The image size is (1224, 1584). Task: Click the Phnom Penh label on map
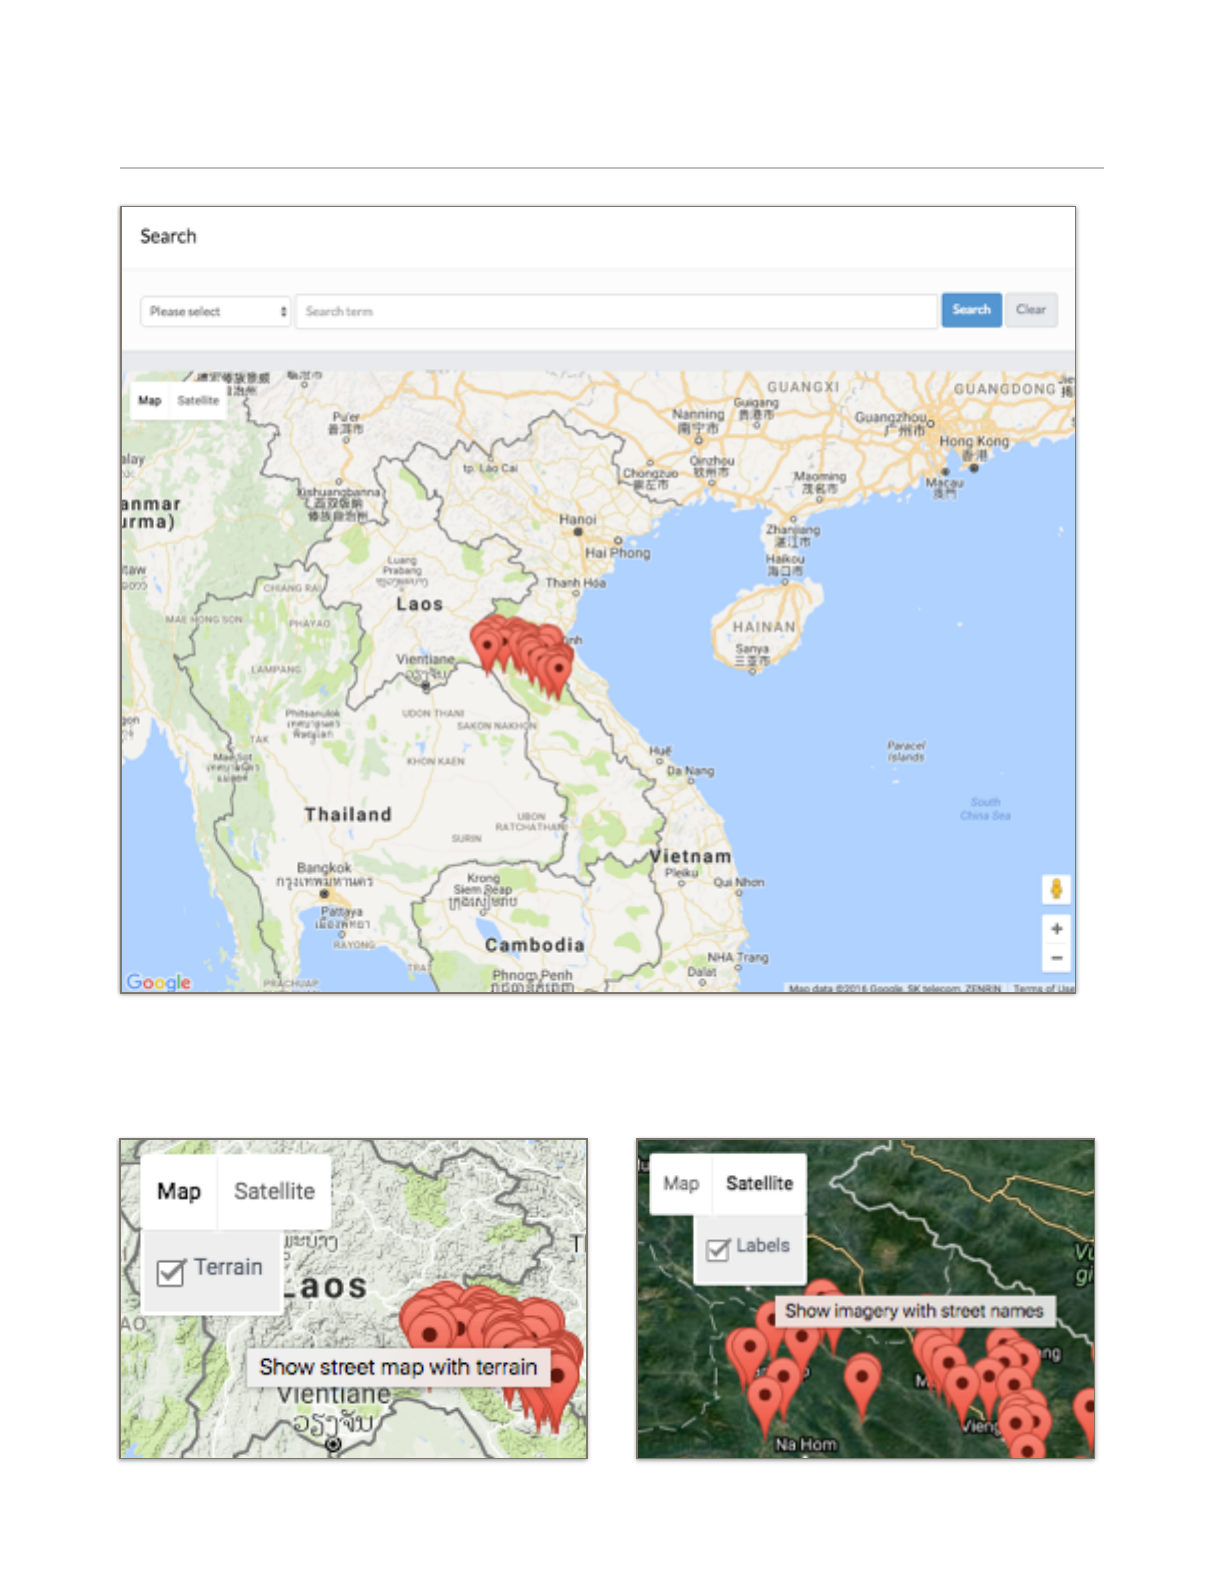532,974
